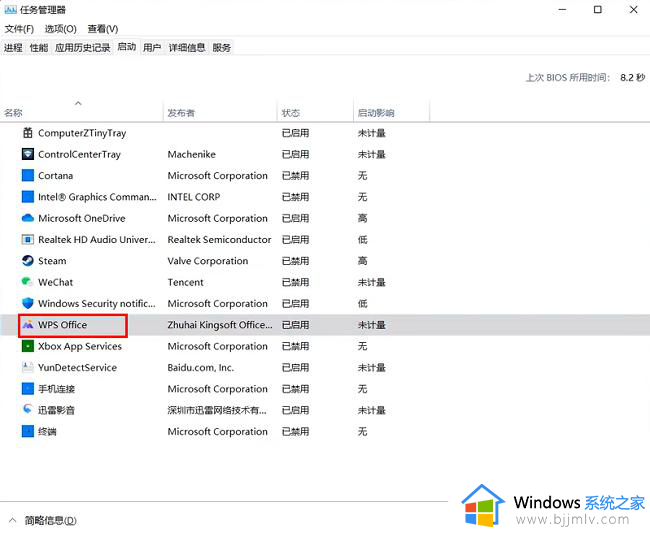Click the WPS Office icon
This screenshot has height=533, width=650.
[28, 325]
